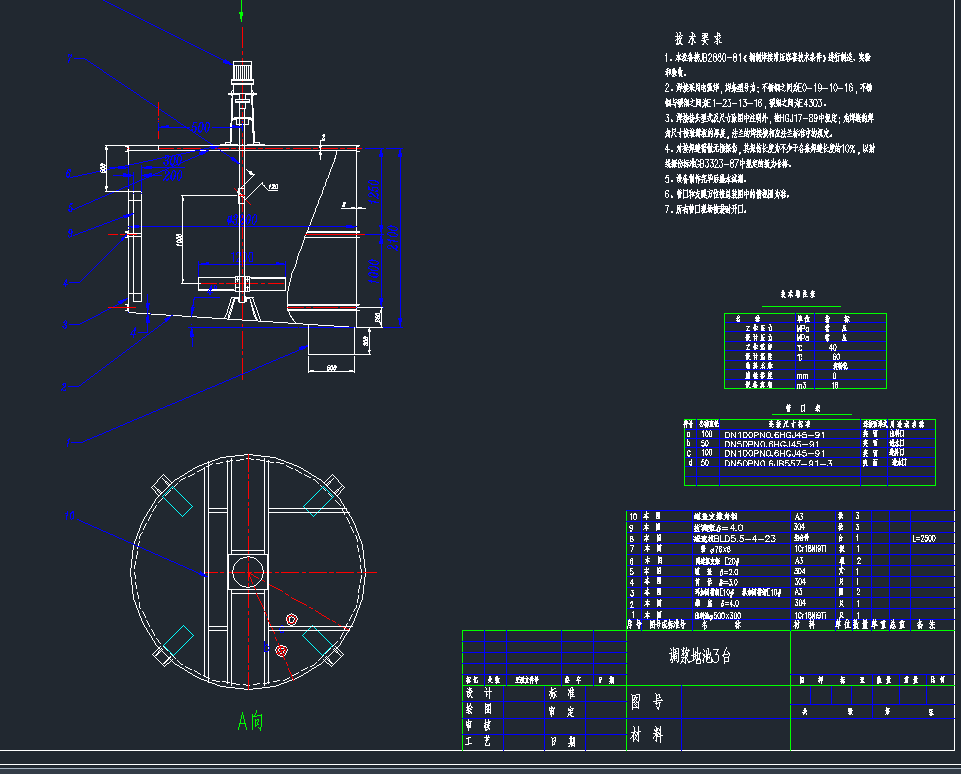Screen dimensions: 961x774
Task: Click the 500 horizontal dimension at top
Action: [200, 128]
